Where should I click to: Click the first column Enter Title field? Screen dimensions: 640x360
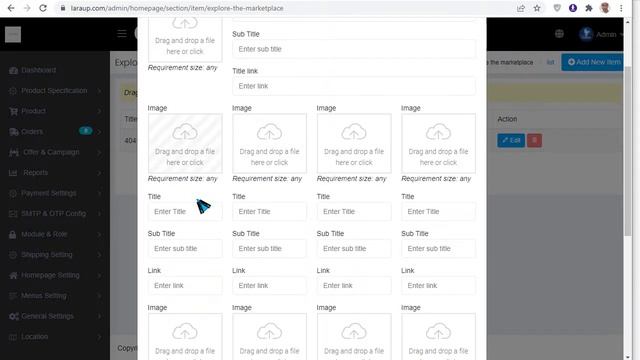point(185,211)
